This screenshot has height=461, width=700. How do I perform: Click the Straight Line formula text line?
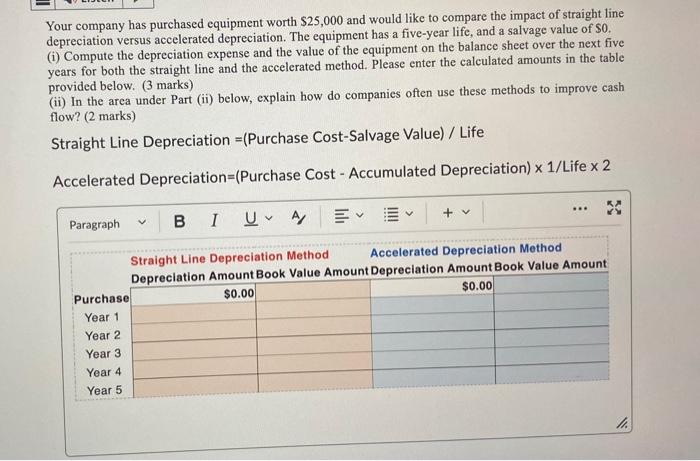click(x=267, y=138)
